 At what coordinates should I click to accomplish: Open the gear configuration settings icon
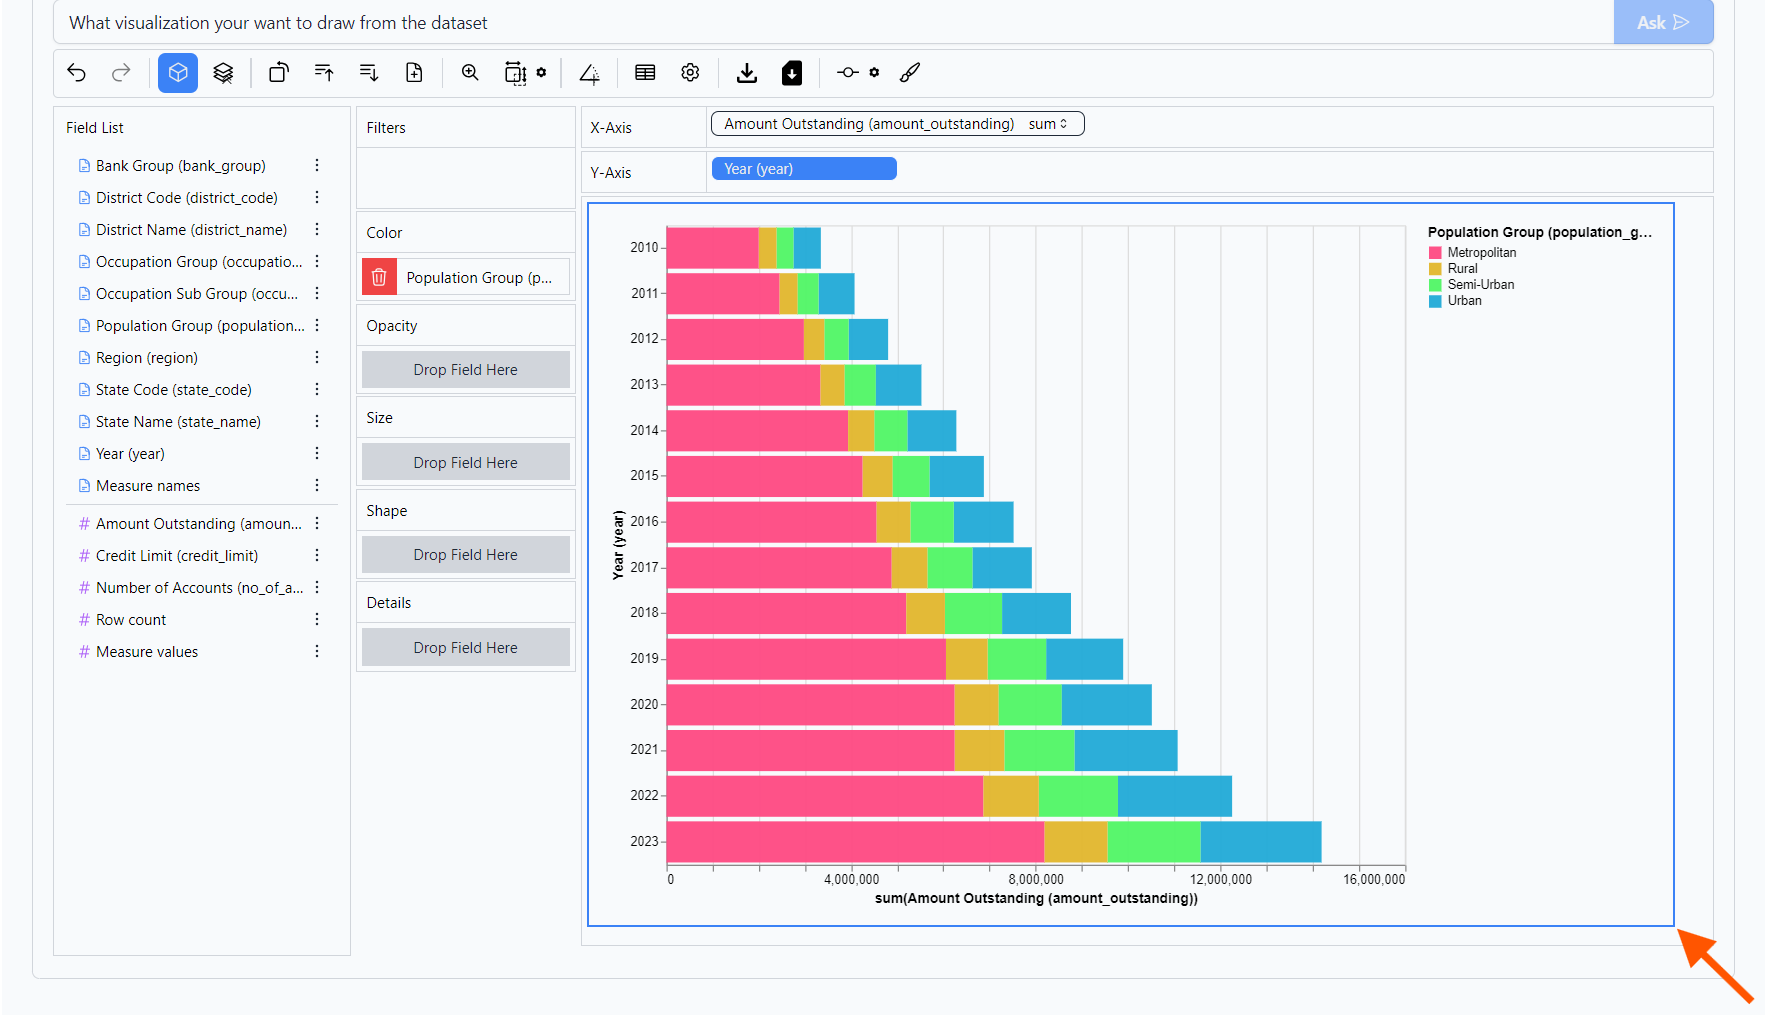(690, 73)
